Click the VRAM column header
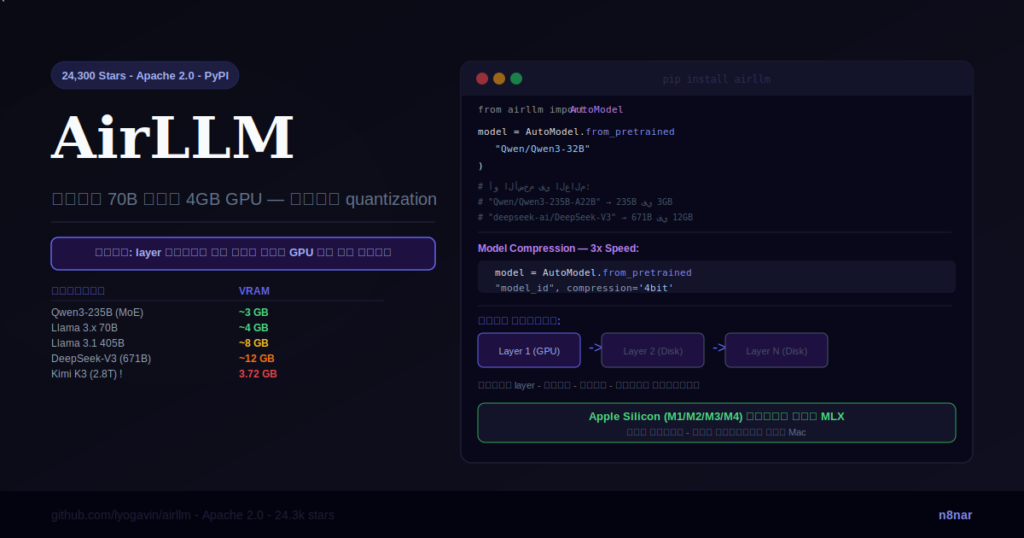Screen dimensions: 1024x538 (254, 291)
